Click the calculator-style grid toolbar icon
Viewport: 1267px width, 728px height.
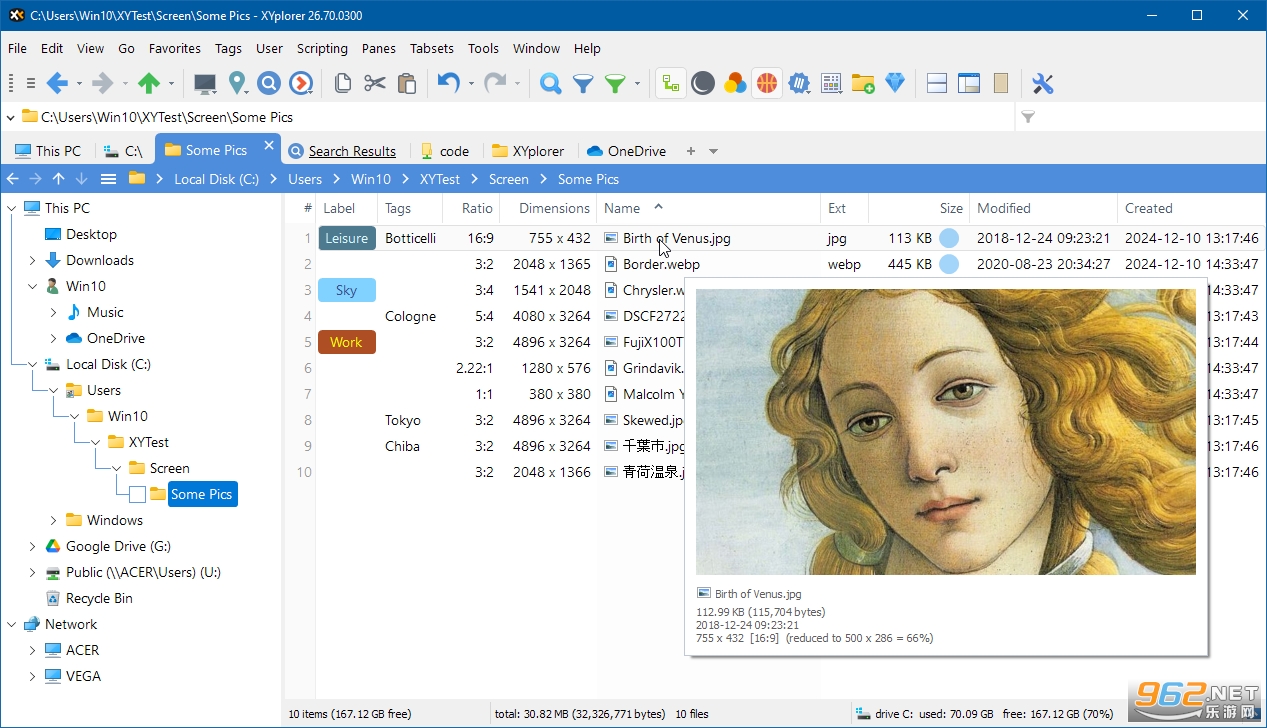click(831, 83)
